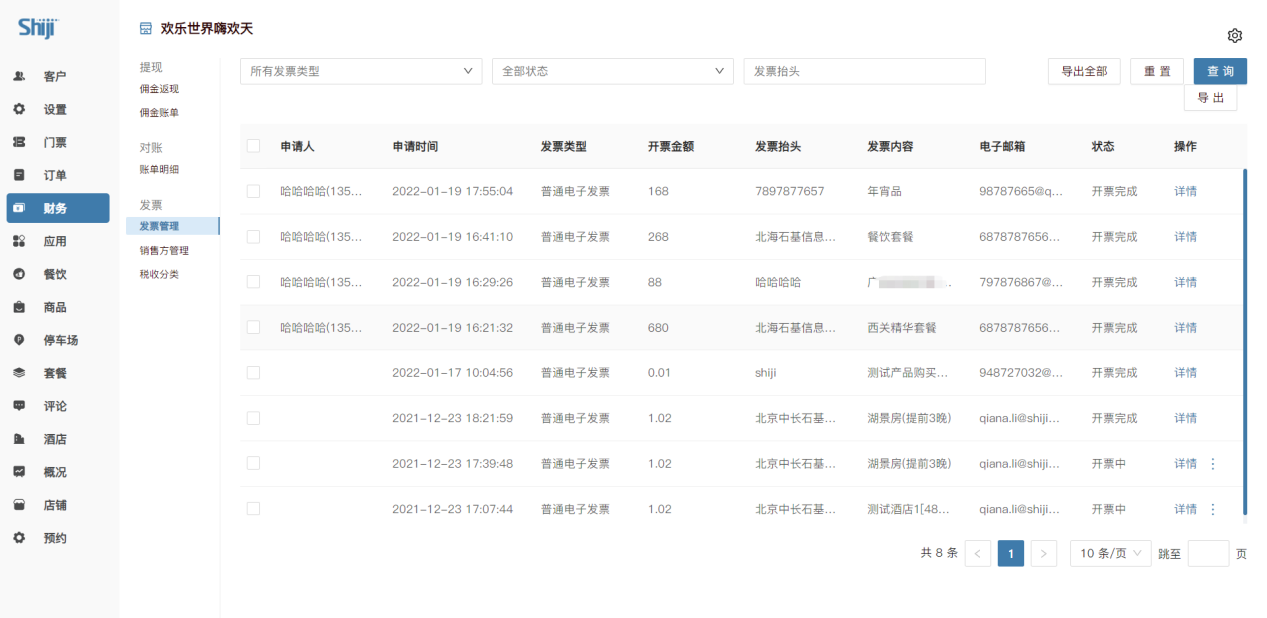
Task: Click the 门票 ticket icon in sidebar
Action: click(x=19, y=142)
